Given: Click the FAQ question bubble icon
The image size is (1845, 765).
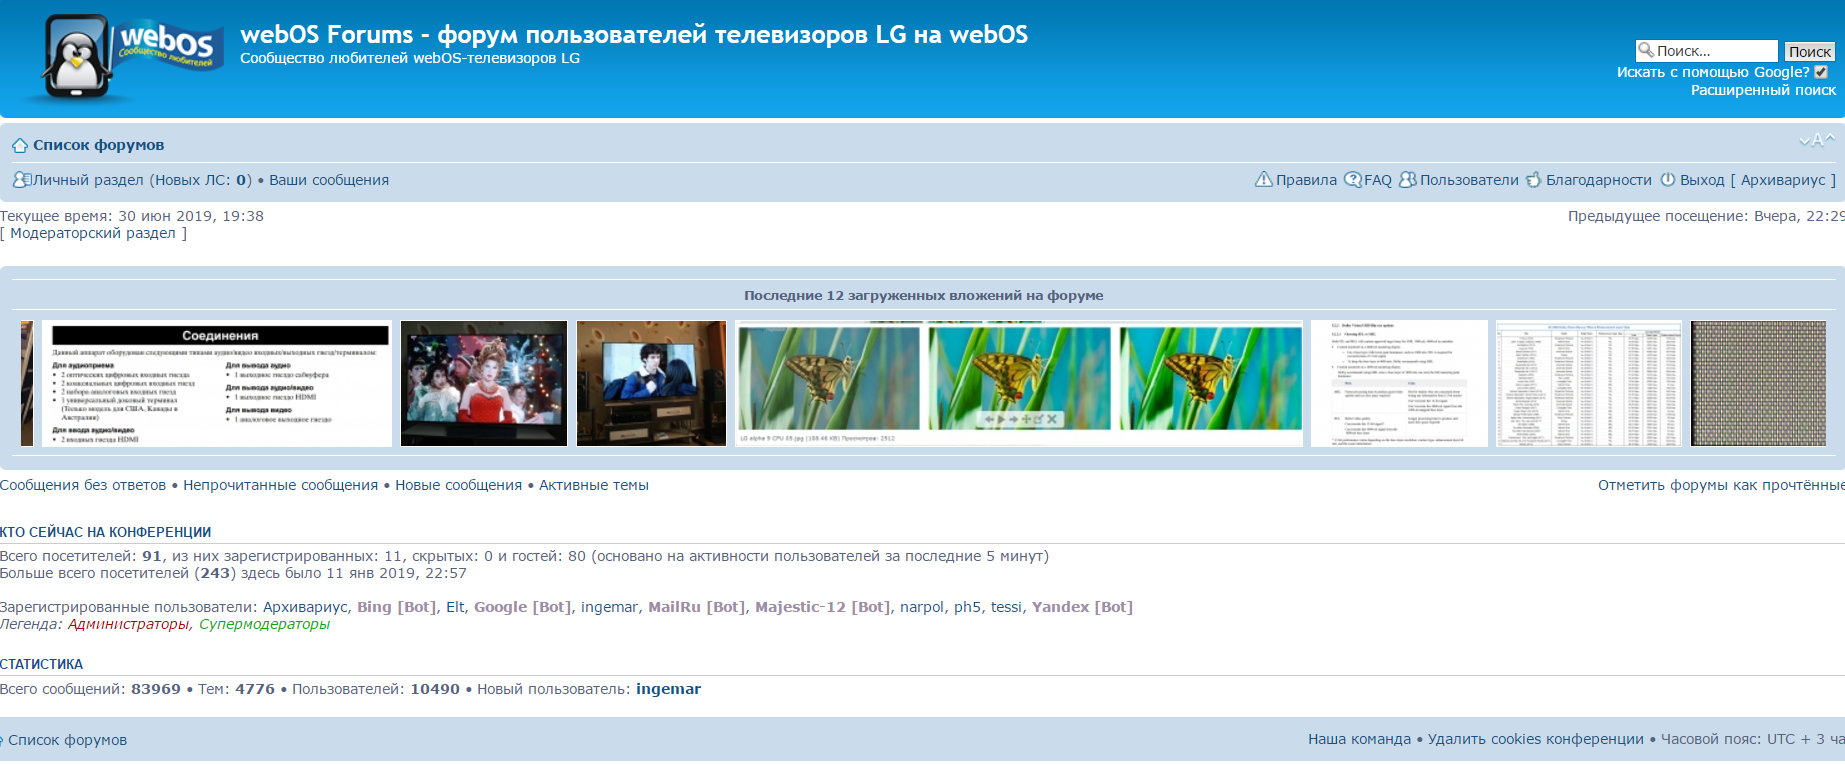Looking at the screenshot, I should point(1352,180).
